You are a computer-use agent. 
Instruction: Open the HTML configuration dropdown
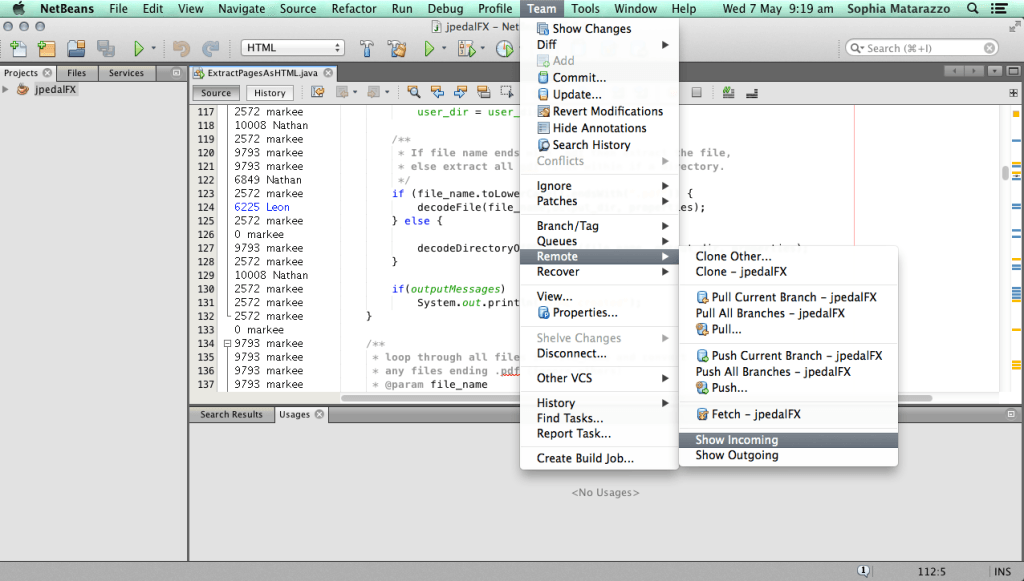292,48
